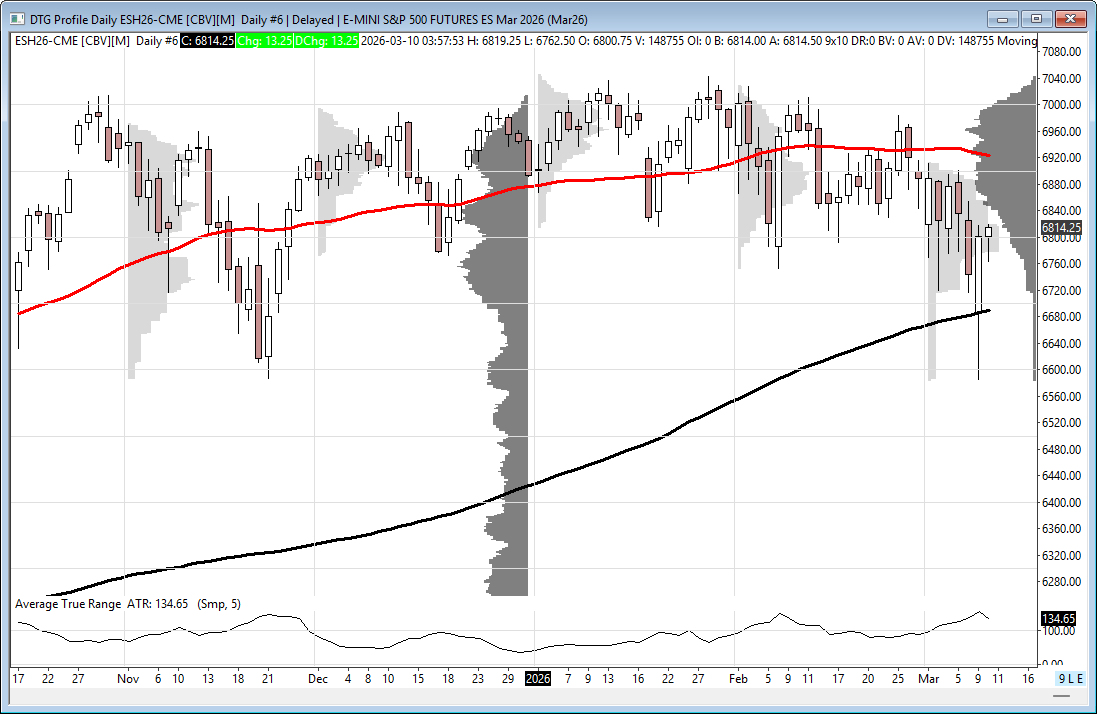The width and height of the screenshot is (1097, 714).
Task: Close the ESH26-CME chart window
Action: point(1071,18)
